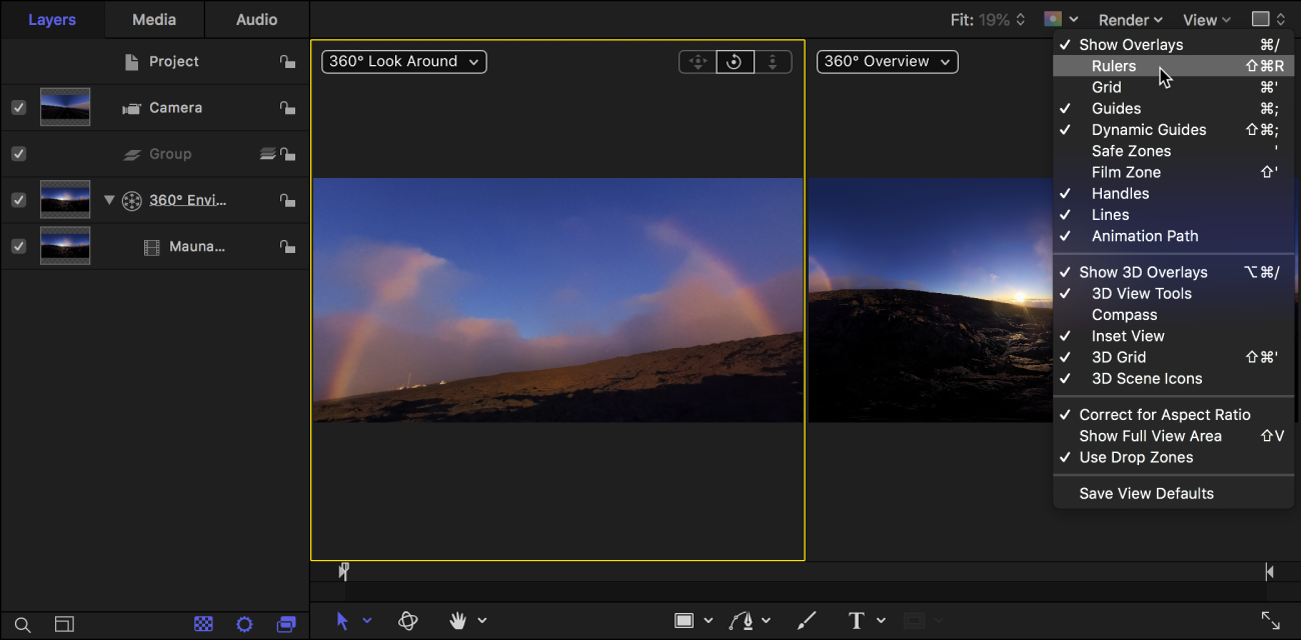
Task: Enable Rulers in the View menu
Action: (x=1113, y=66)
